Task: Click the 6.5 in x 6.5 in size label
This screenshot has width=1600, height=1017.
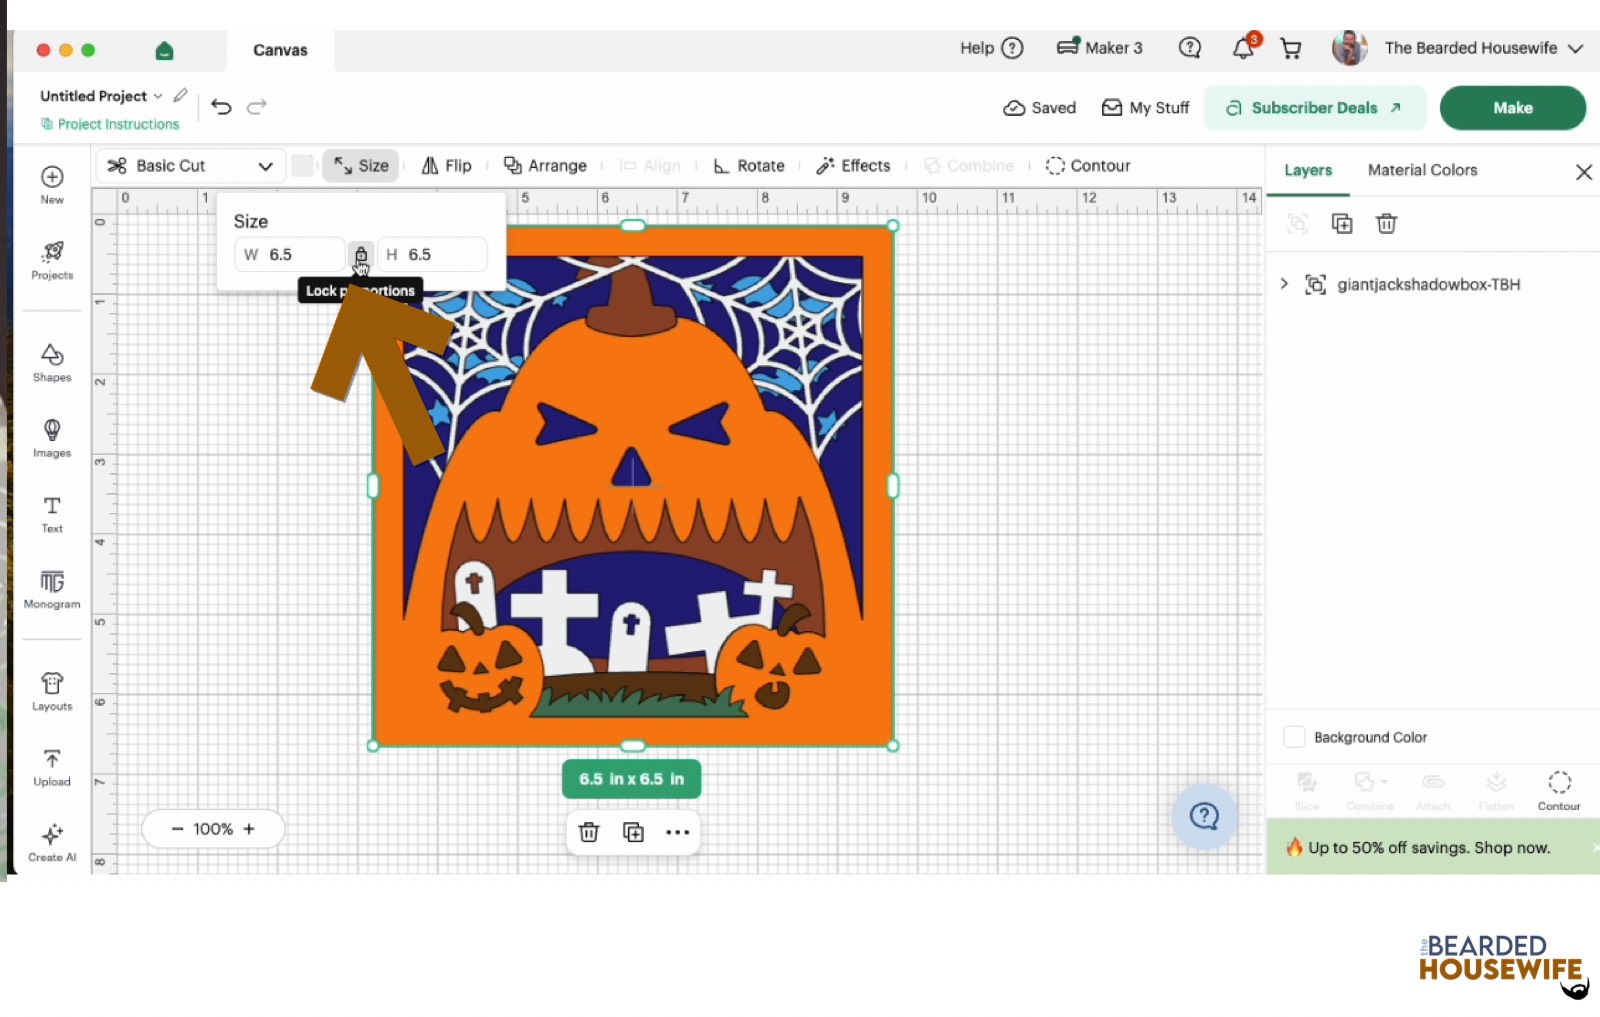Action: pyautogui.click(x=632, y=779)
